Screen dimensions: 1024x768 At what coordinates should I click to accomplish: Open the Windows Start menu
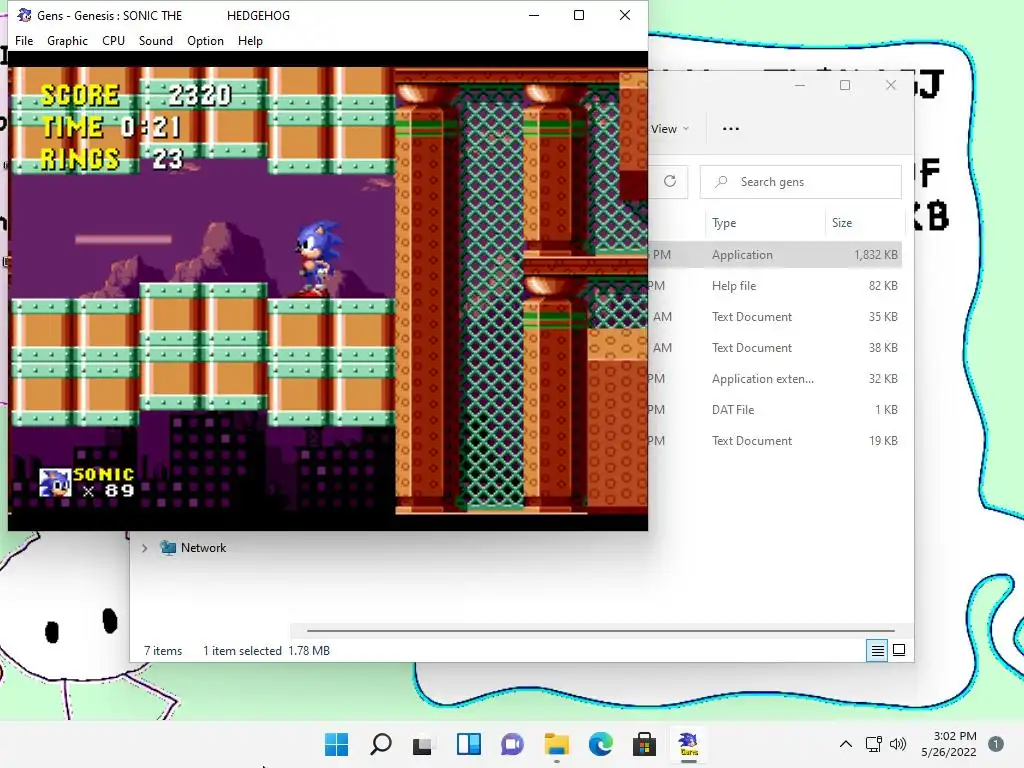(336, 744)
